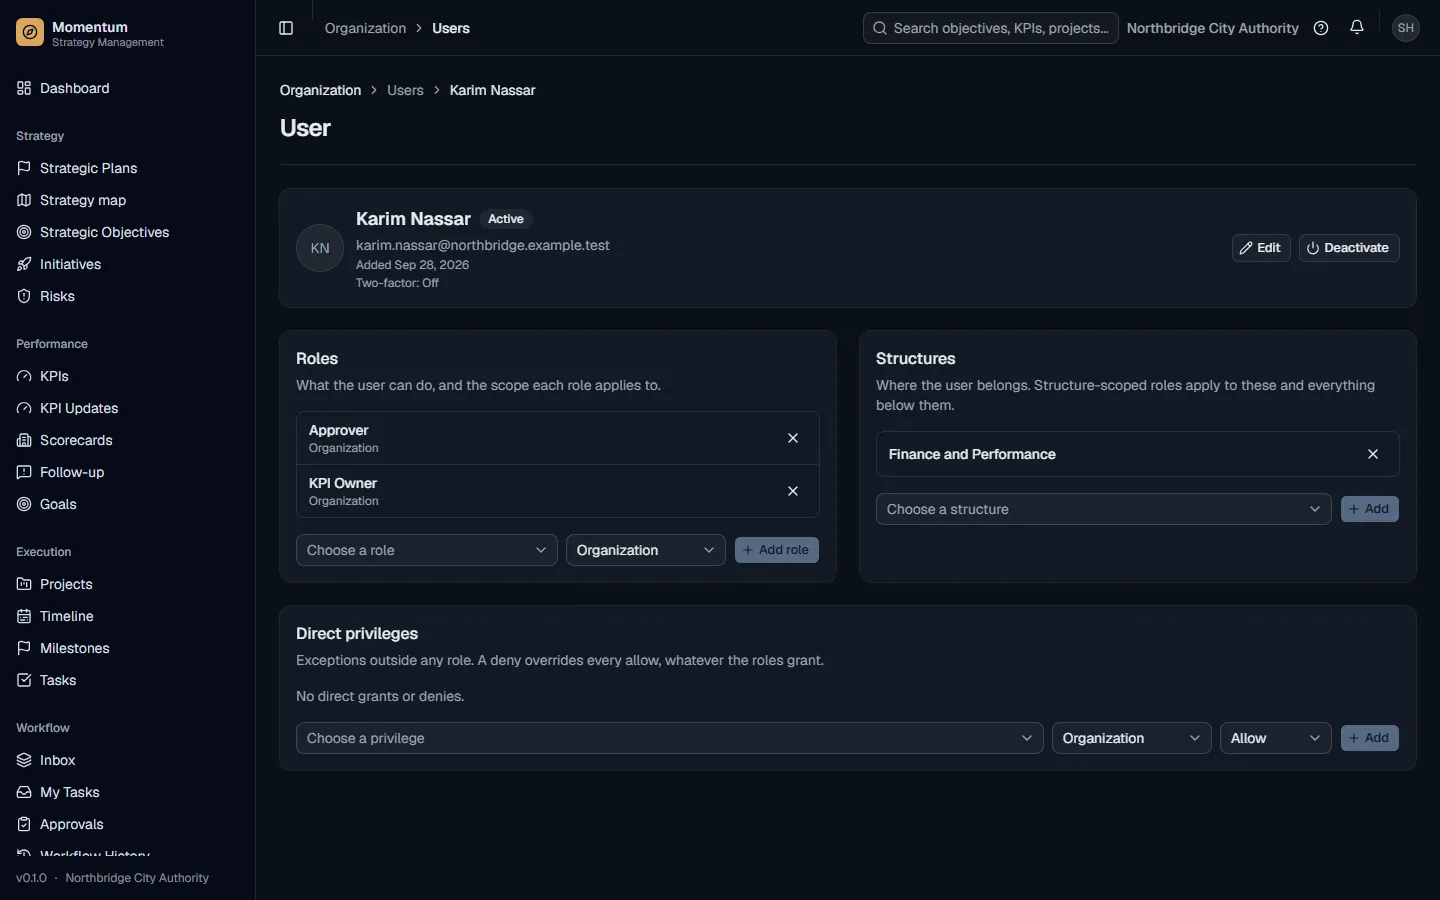Navigate to Strategic Objectives
This screenshot has height=900, width=1440.
click(x=127, y=232)
